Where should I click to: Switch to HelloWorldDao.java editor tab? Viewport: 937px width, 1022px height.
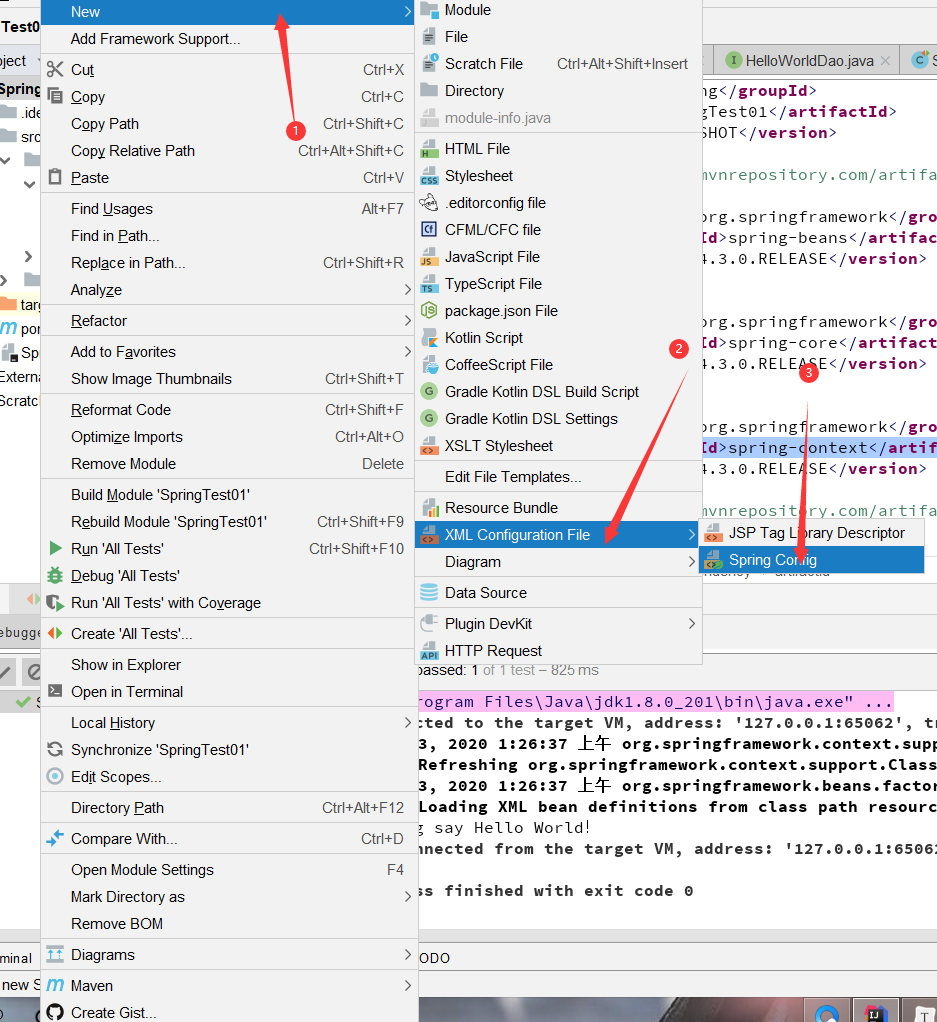(x=809, y=61)
